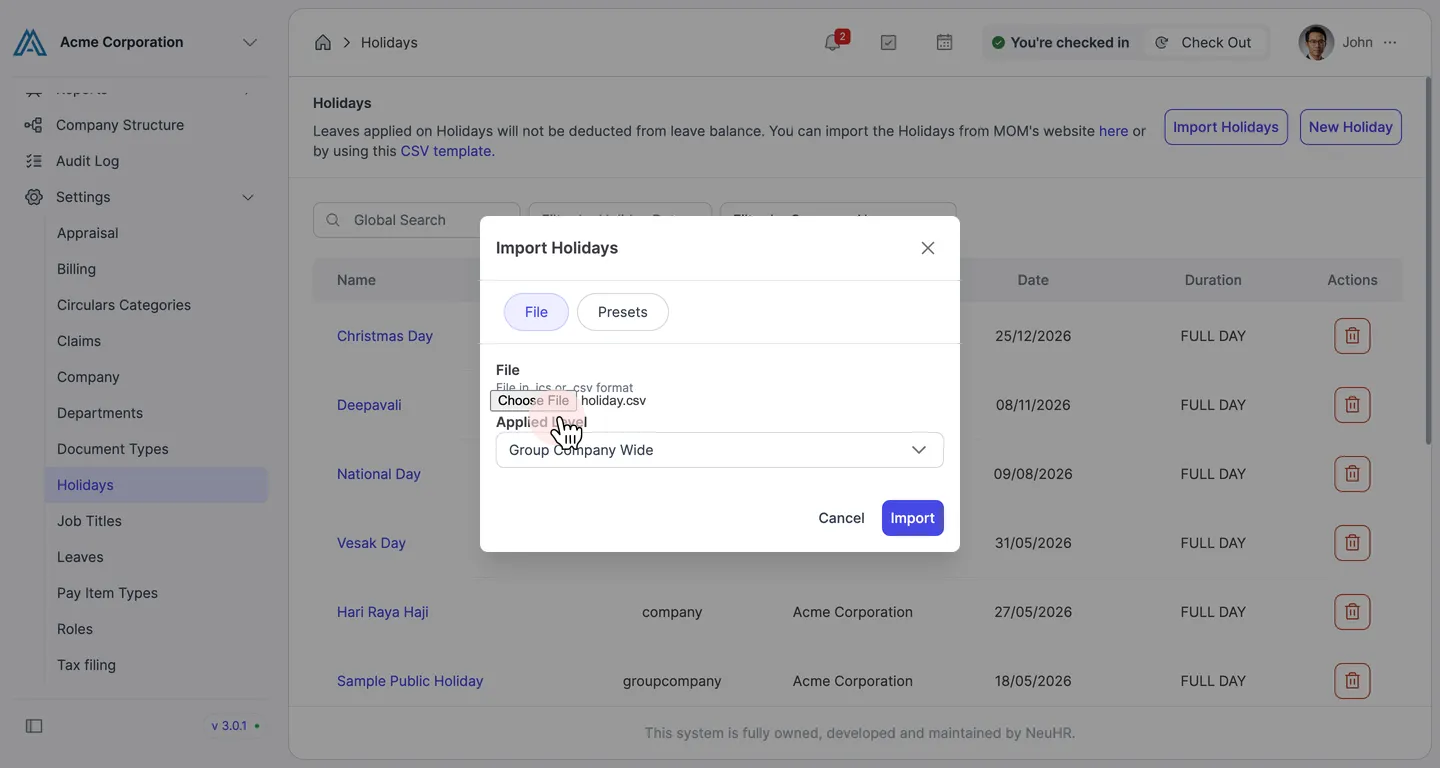The height and width of the screenshot is (768, 1440).
Task: Click the page vertical scrollbar
Action: 1426,262
